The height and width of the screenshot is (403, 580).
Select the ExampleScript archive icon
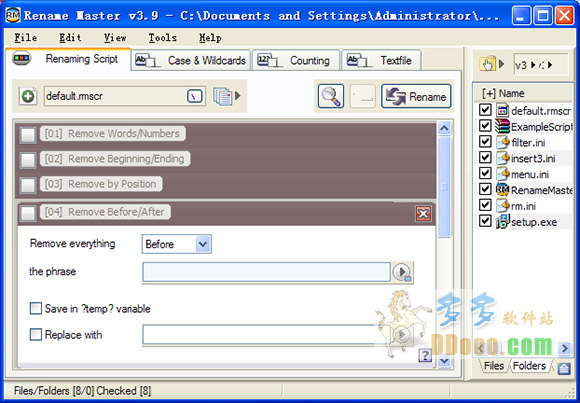tap(503, 126)
